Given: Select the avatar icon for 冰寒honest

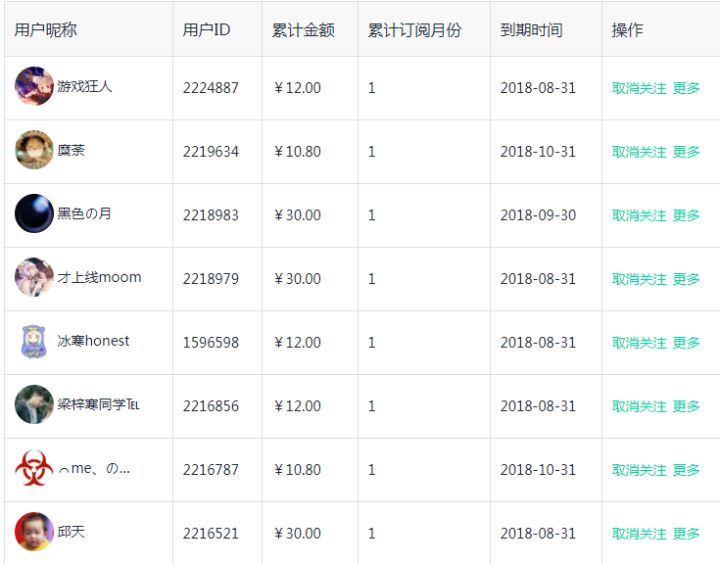Looking at the screenshot, I should click(x=34, y=342).
